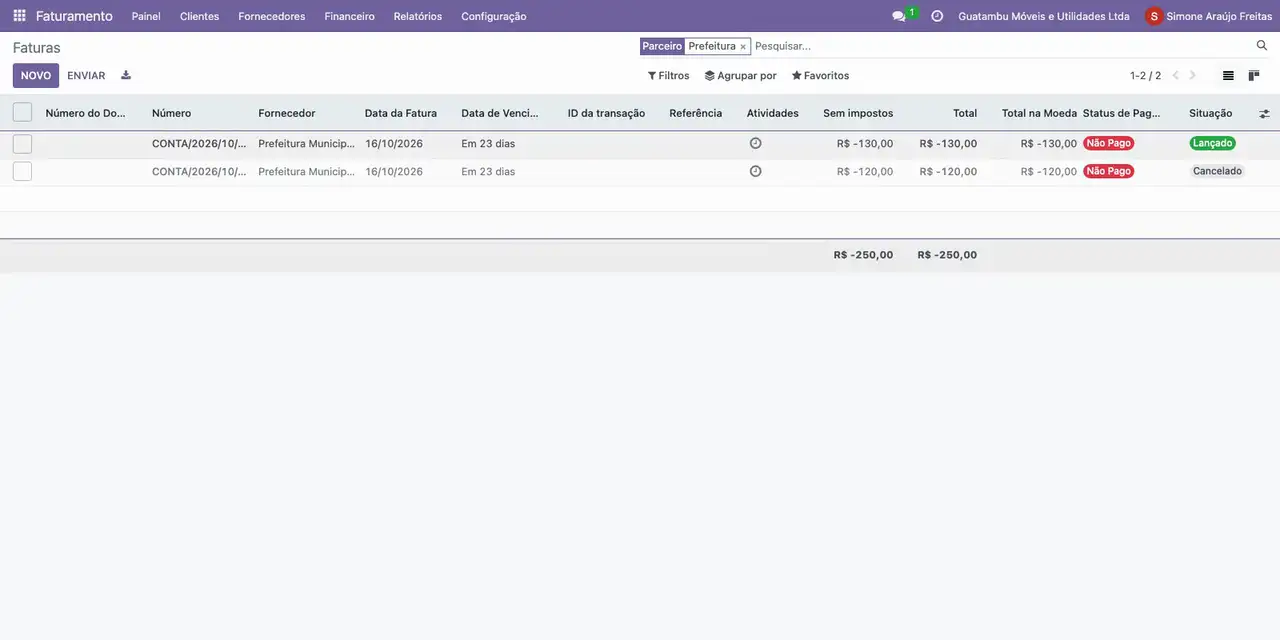Expand the Agrupar por dropdown

(740, 76)
